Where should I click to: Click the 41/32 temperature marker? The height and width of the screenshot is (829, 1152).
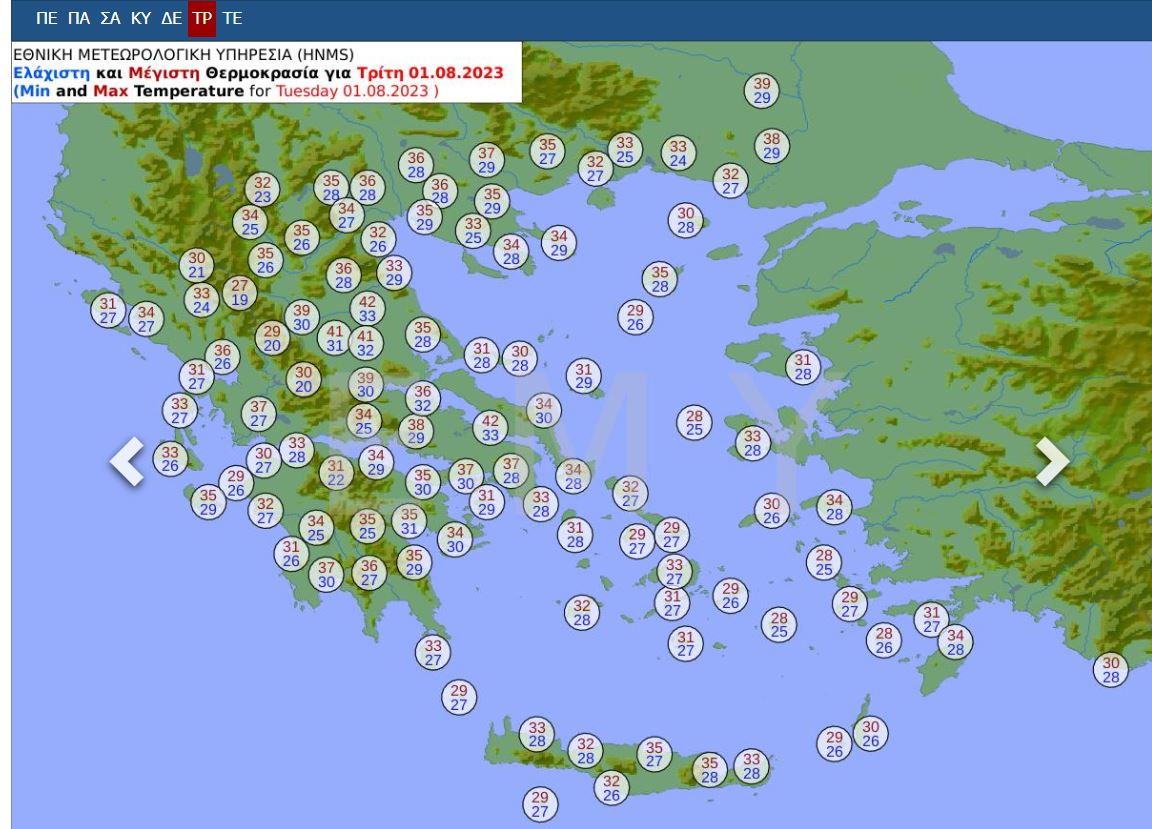click(x=365, y=343)
